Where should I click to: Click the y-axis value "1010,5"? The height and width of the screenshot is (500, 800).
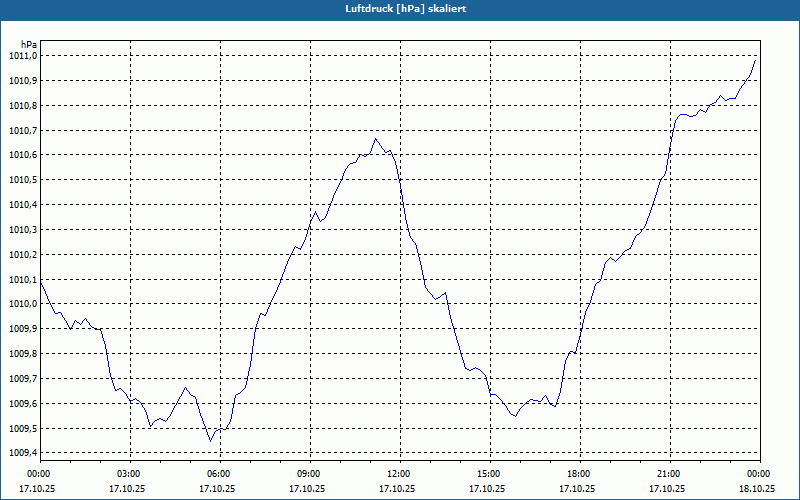[x=23, y=180]
